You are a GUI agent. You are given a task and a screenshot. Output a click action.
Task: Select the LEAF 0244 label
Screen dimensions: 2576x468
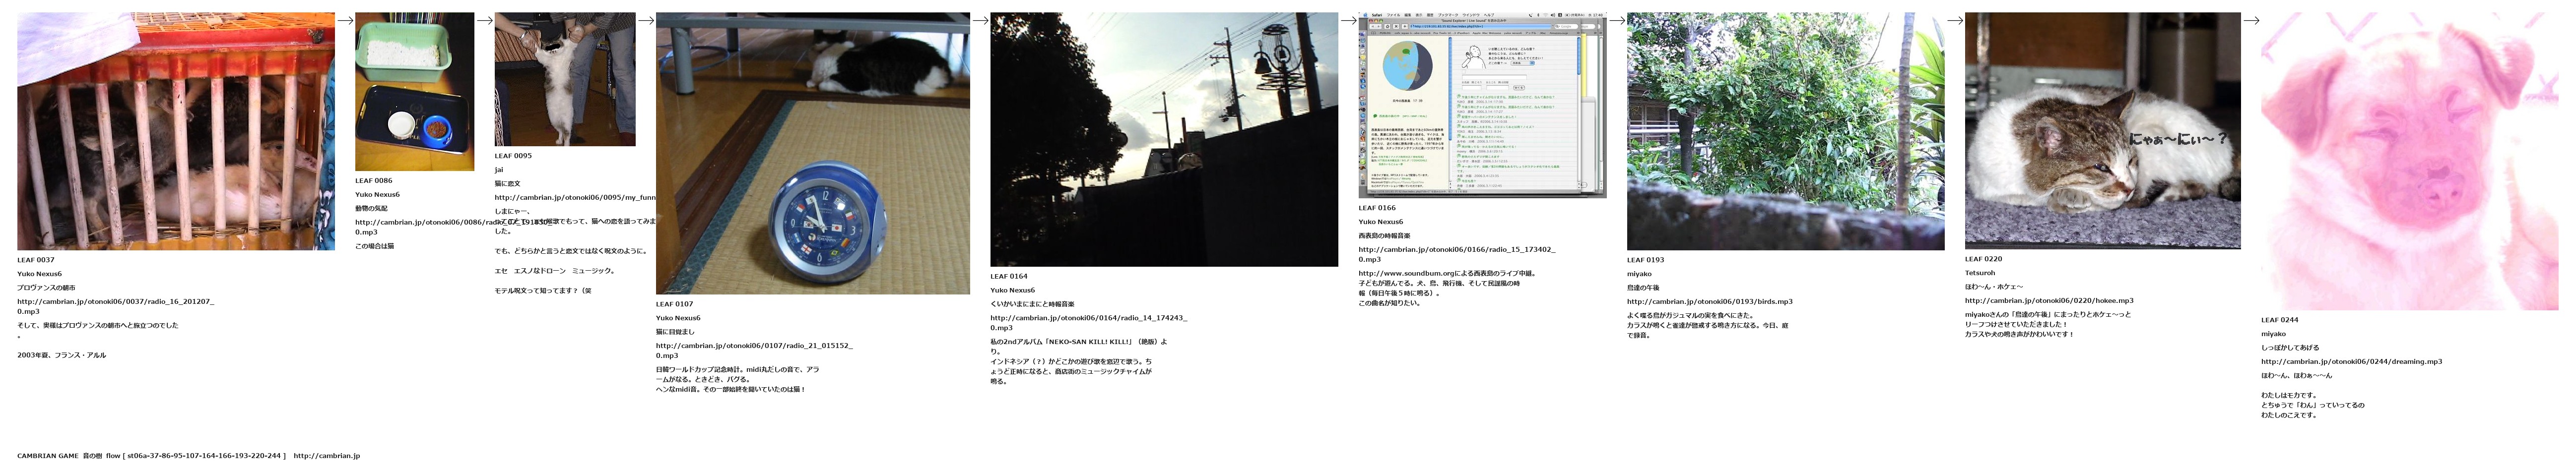pos(2280,320)
